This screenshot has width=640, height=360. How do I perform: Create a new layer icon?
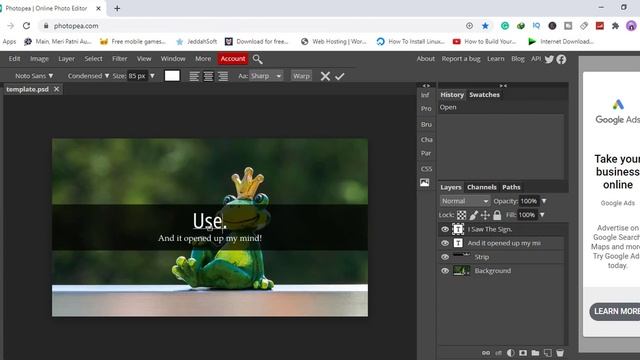point(547,353)
